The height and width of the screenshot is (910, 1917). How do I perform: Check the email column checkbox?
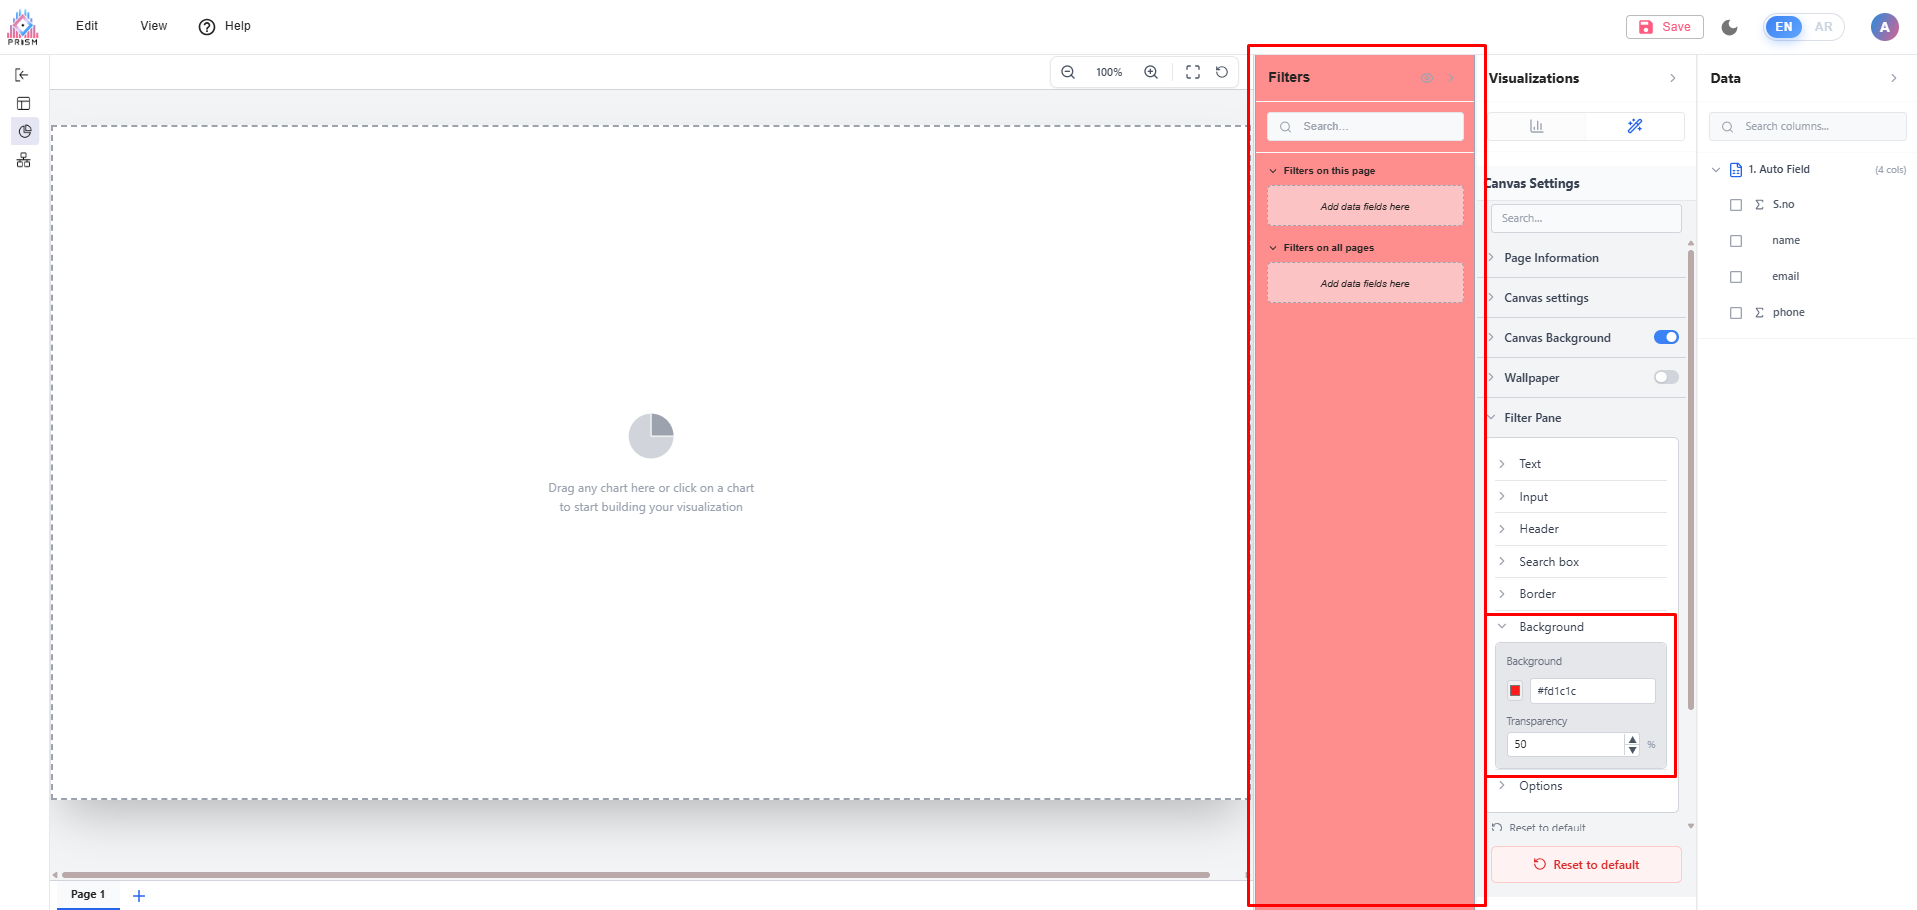[1736, 277]
